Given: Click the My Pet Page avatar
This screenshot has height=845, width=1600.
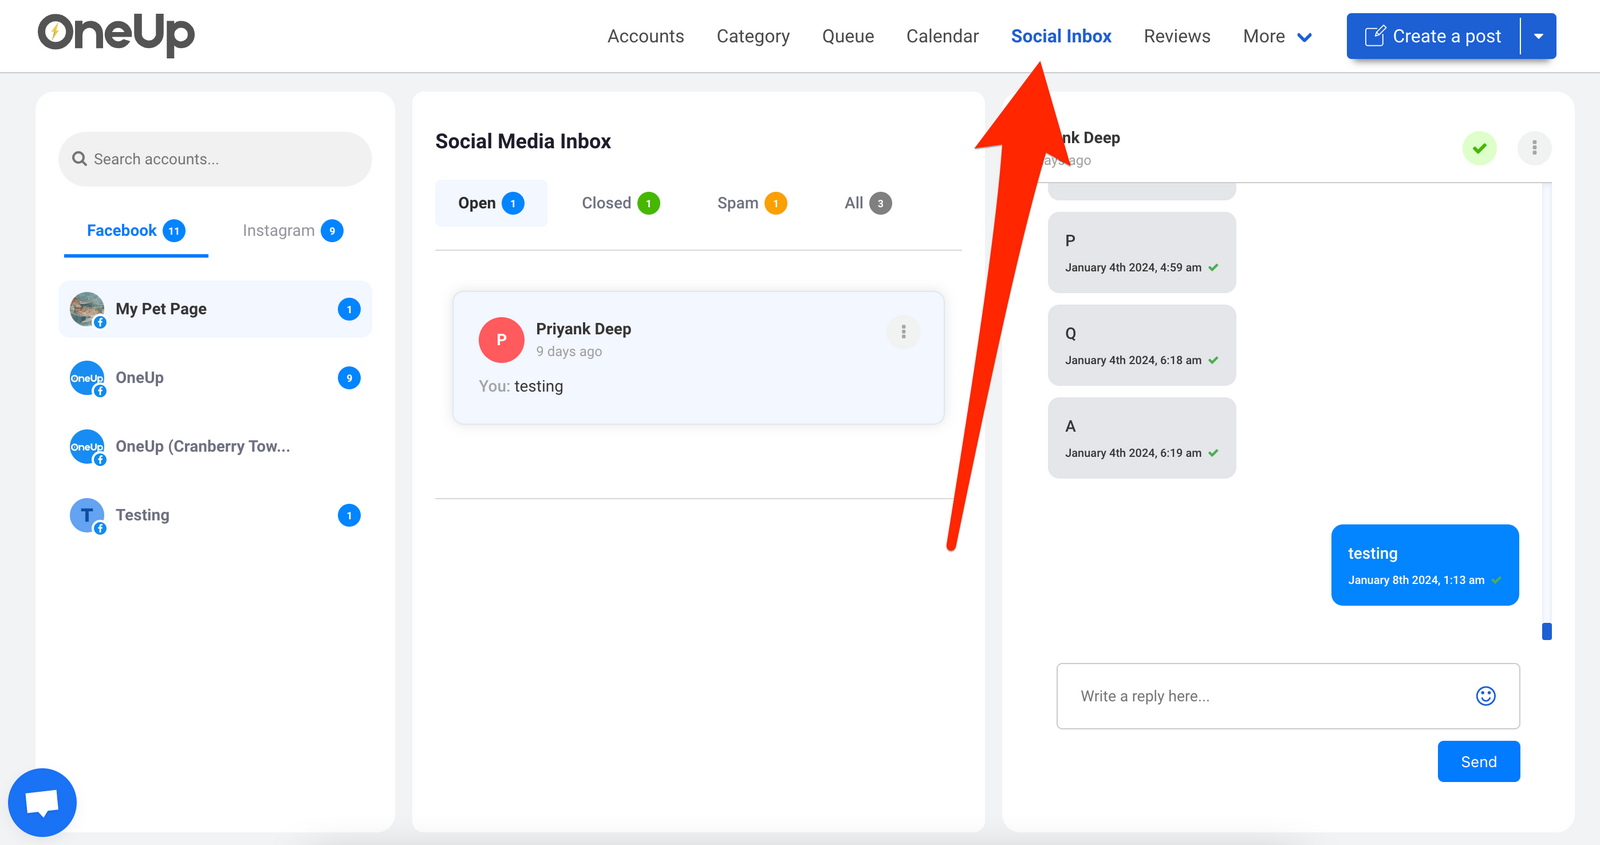Looking at the screenshot, I should (87, 309).
